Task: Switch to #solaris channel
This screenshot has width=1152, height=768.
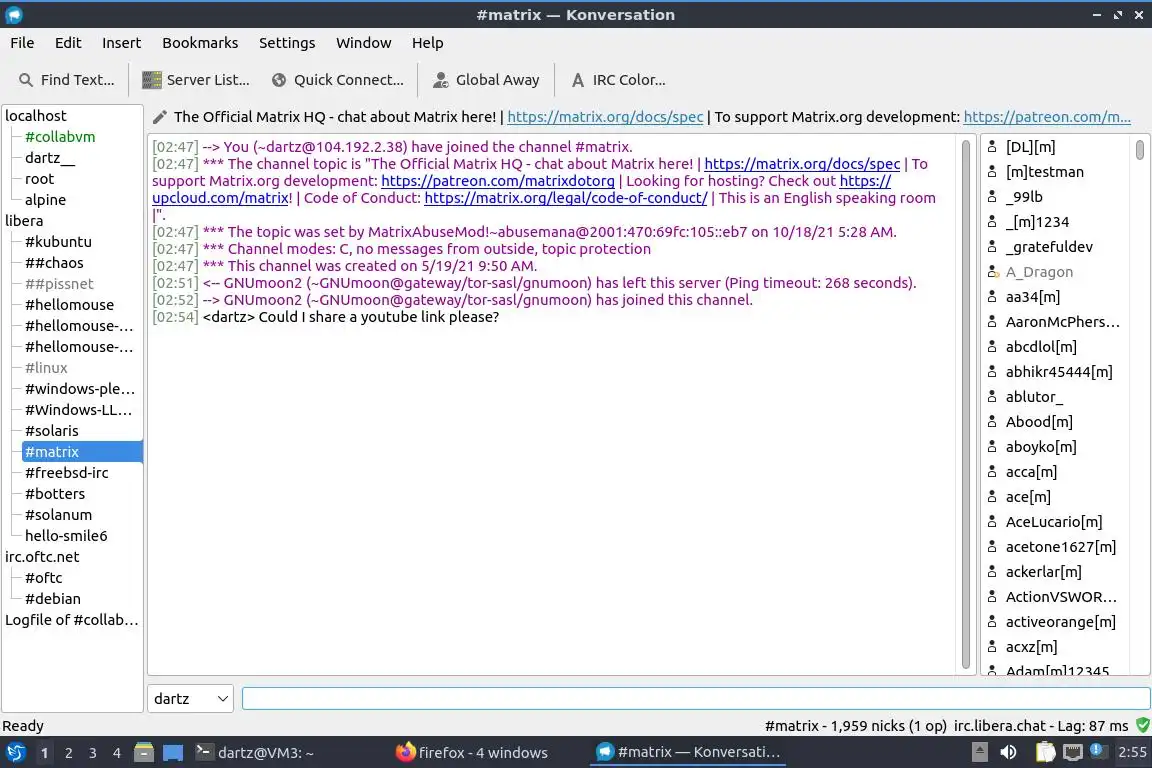Action: (51, 431)
